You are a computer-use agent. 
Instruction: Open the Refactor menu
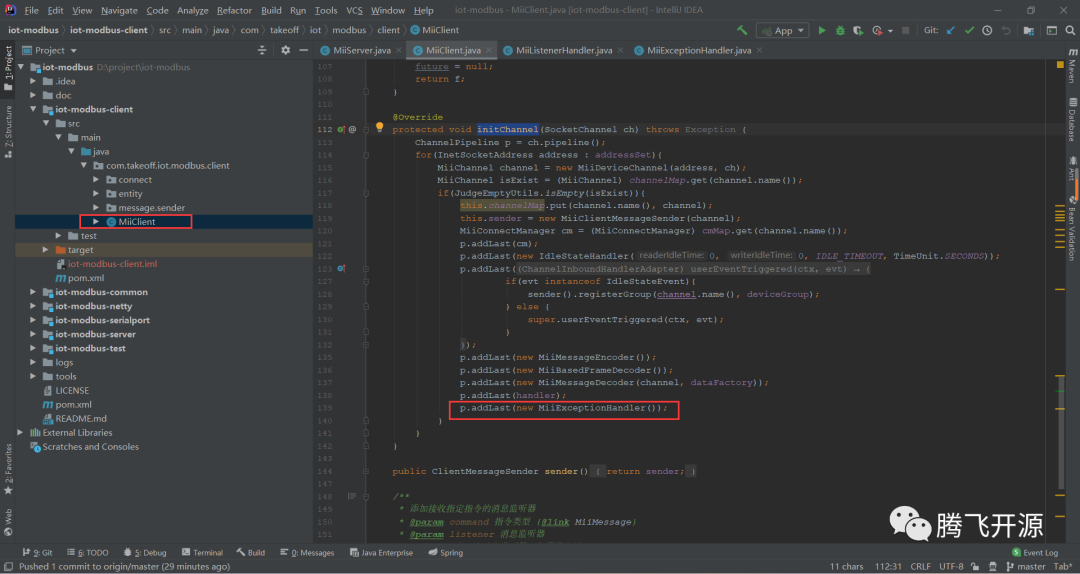(x=234, y=10)
